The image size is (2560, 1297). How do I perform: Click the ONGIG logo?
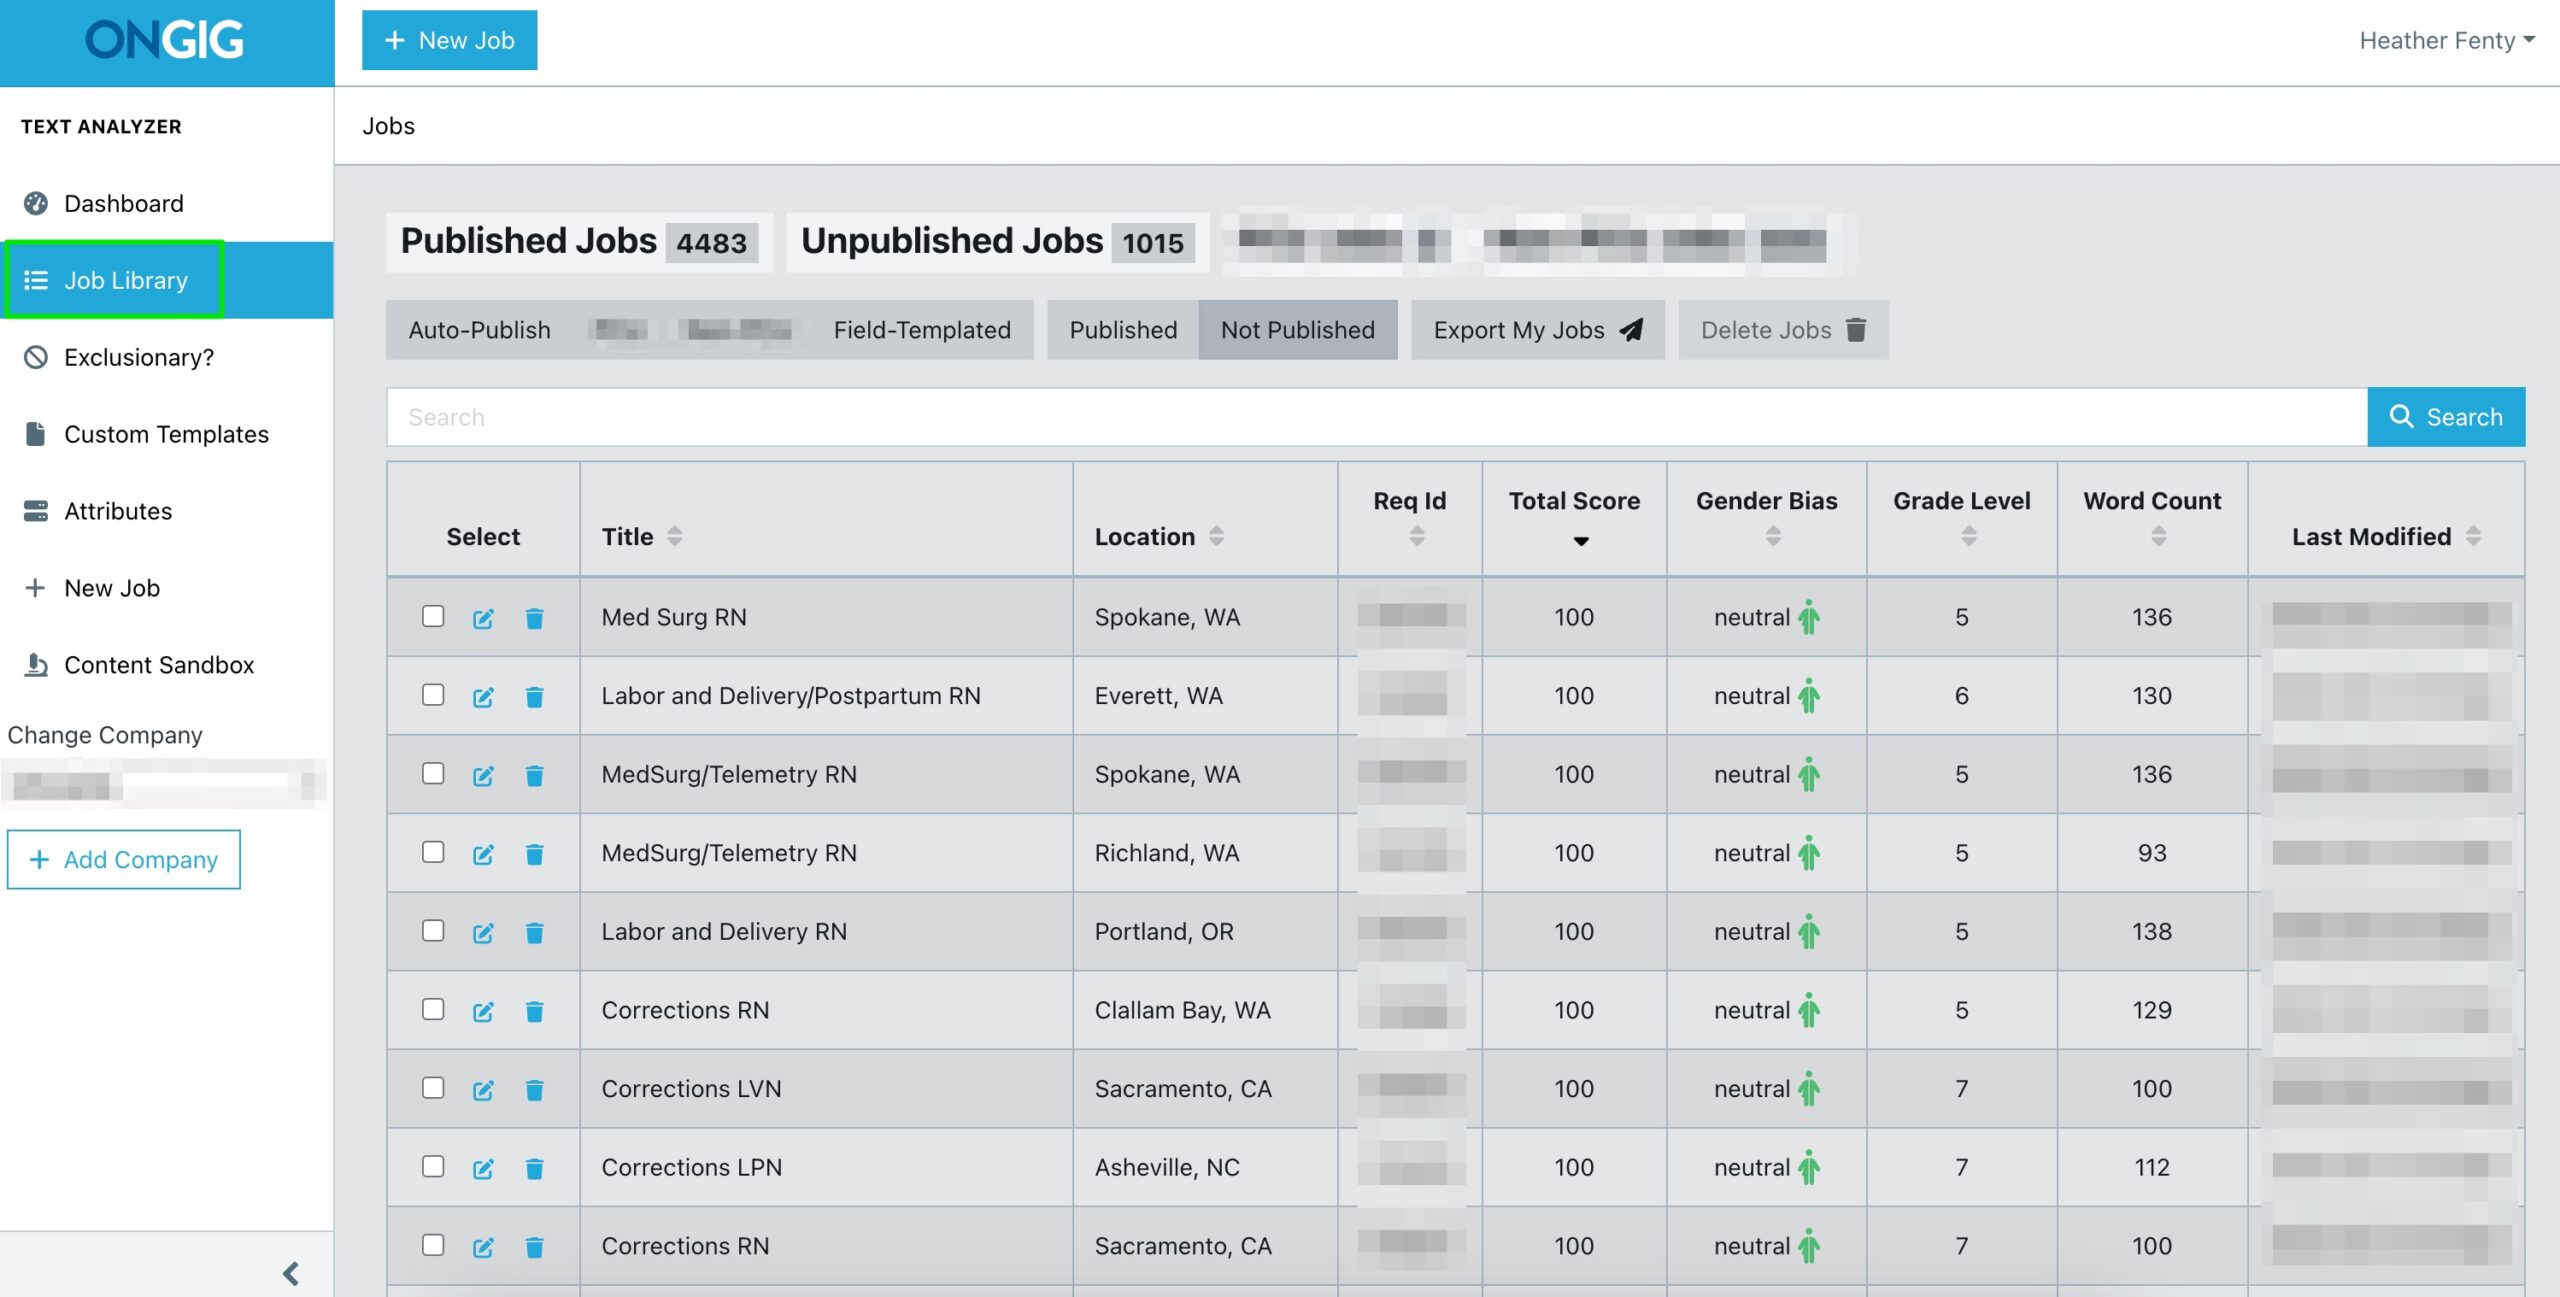[165, 40]
